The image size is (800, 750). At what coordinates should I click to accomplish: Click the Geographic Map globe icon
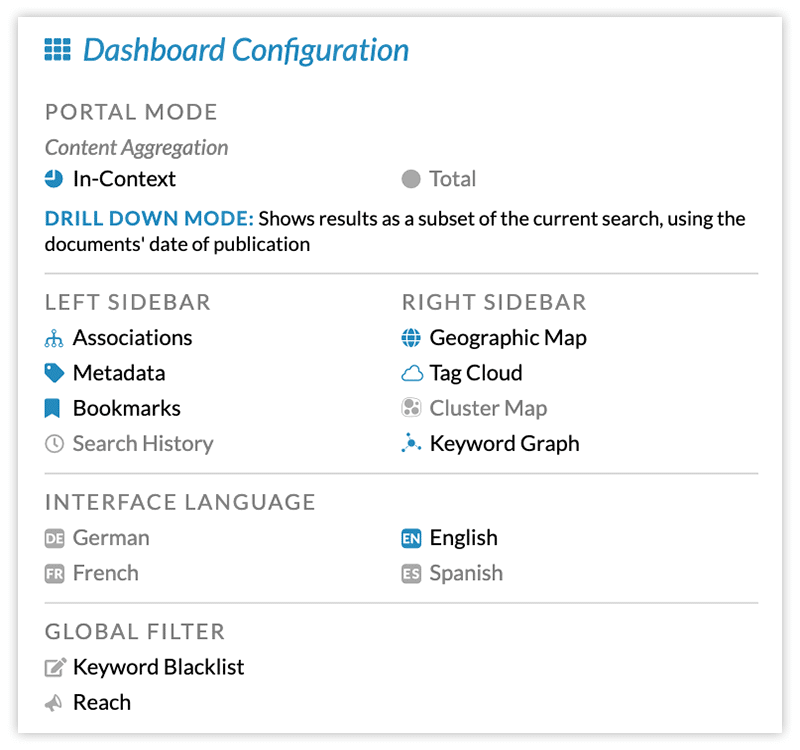tap(411, 338)
